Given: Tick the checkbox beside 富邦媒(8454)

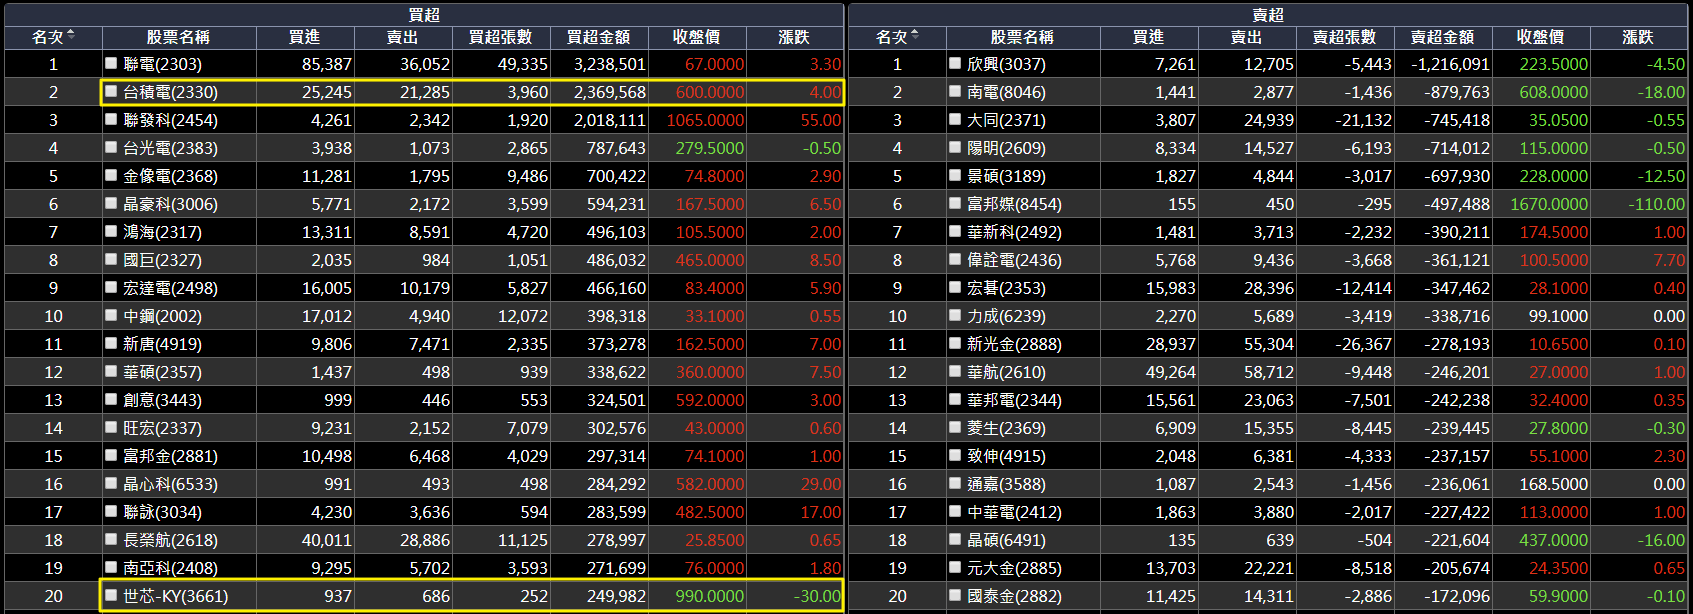Looking at the screenshot, I should (x=955, y=203).
